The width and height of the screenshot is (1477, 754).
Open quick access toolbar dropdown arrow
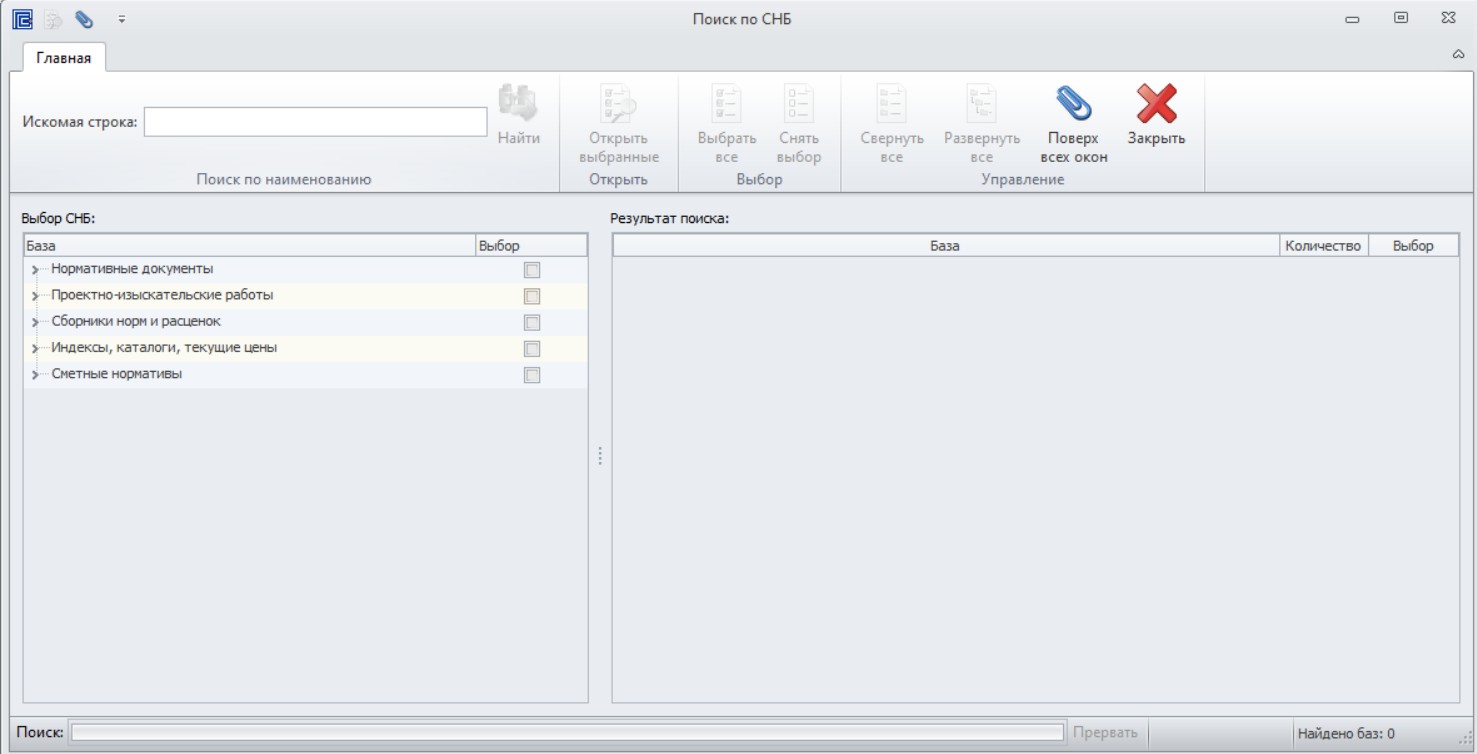(122, 19)
